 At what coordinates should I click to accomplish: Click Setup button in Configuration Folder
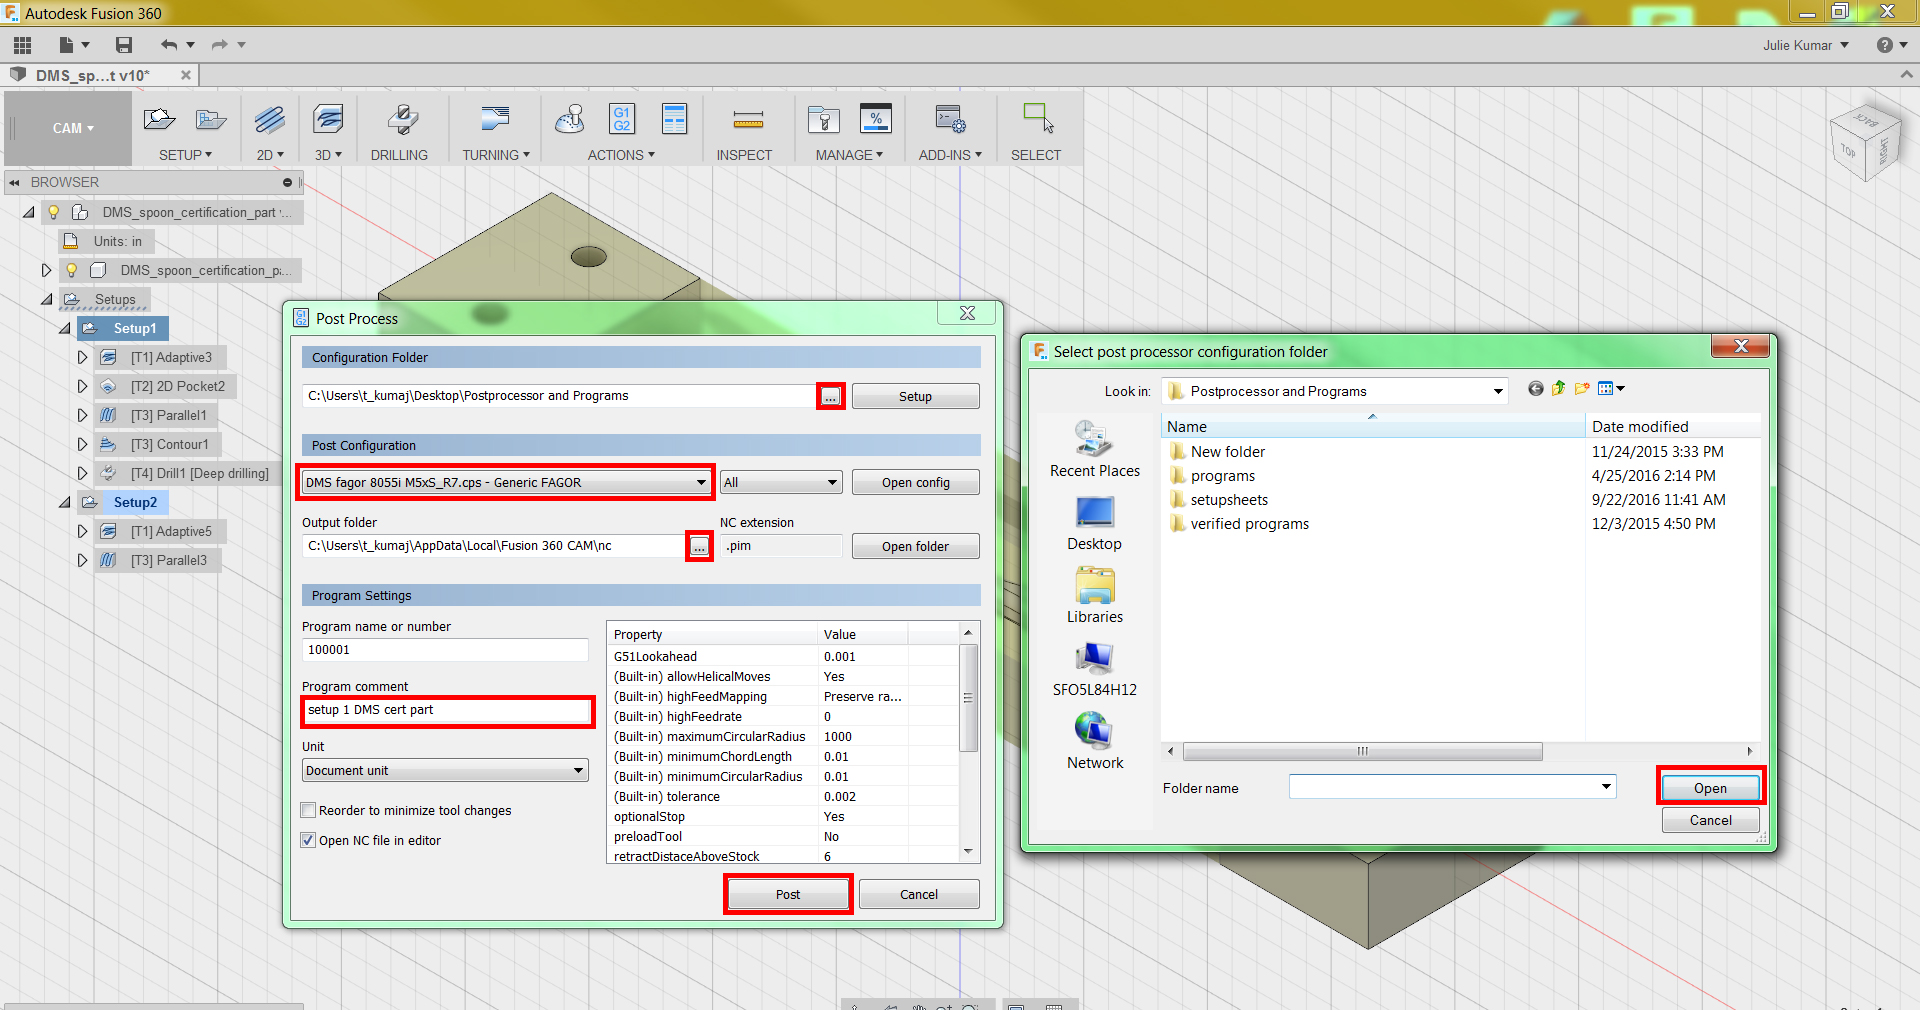click(x=915, y=396)
